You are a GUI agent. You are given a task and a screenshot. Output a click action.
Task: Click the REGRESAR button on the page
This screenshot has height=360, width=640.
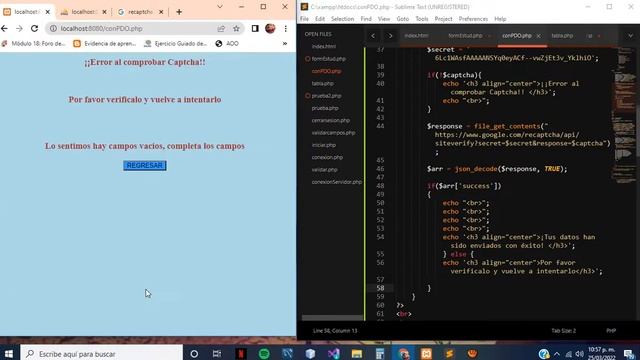pyautogui.click(x=144, y=165)
